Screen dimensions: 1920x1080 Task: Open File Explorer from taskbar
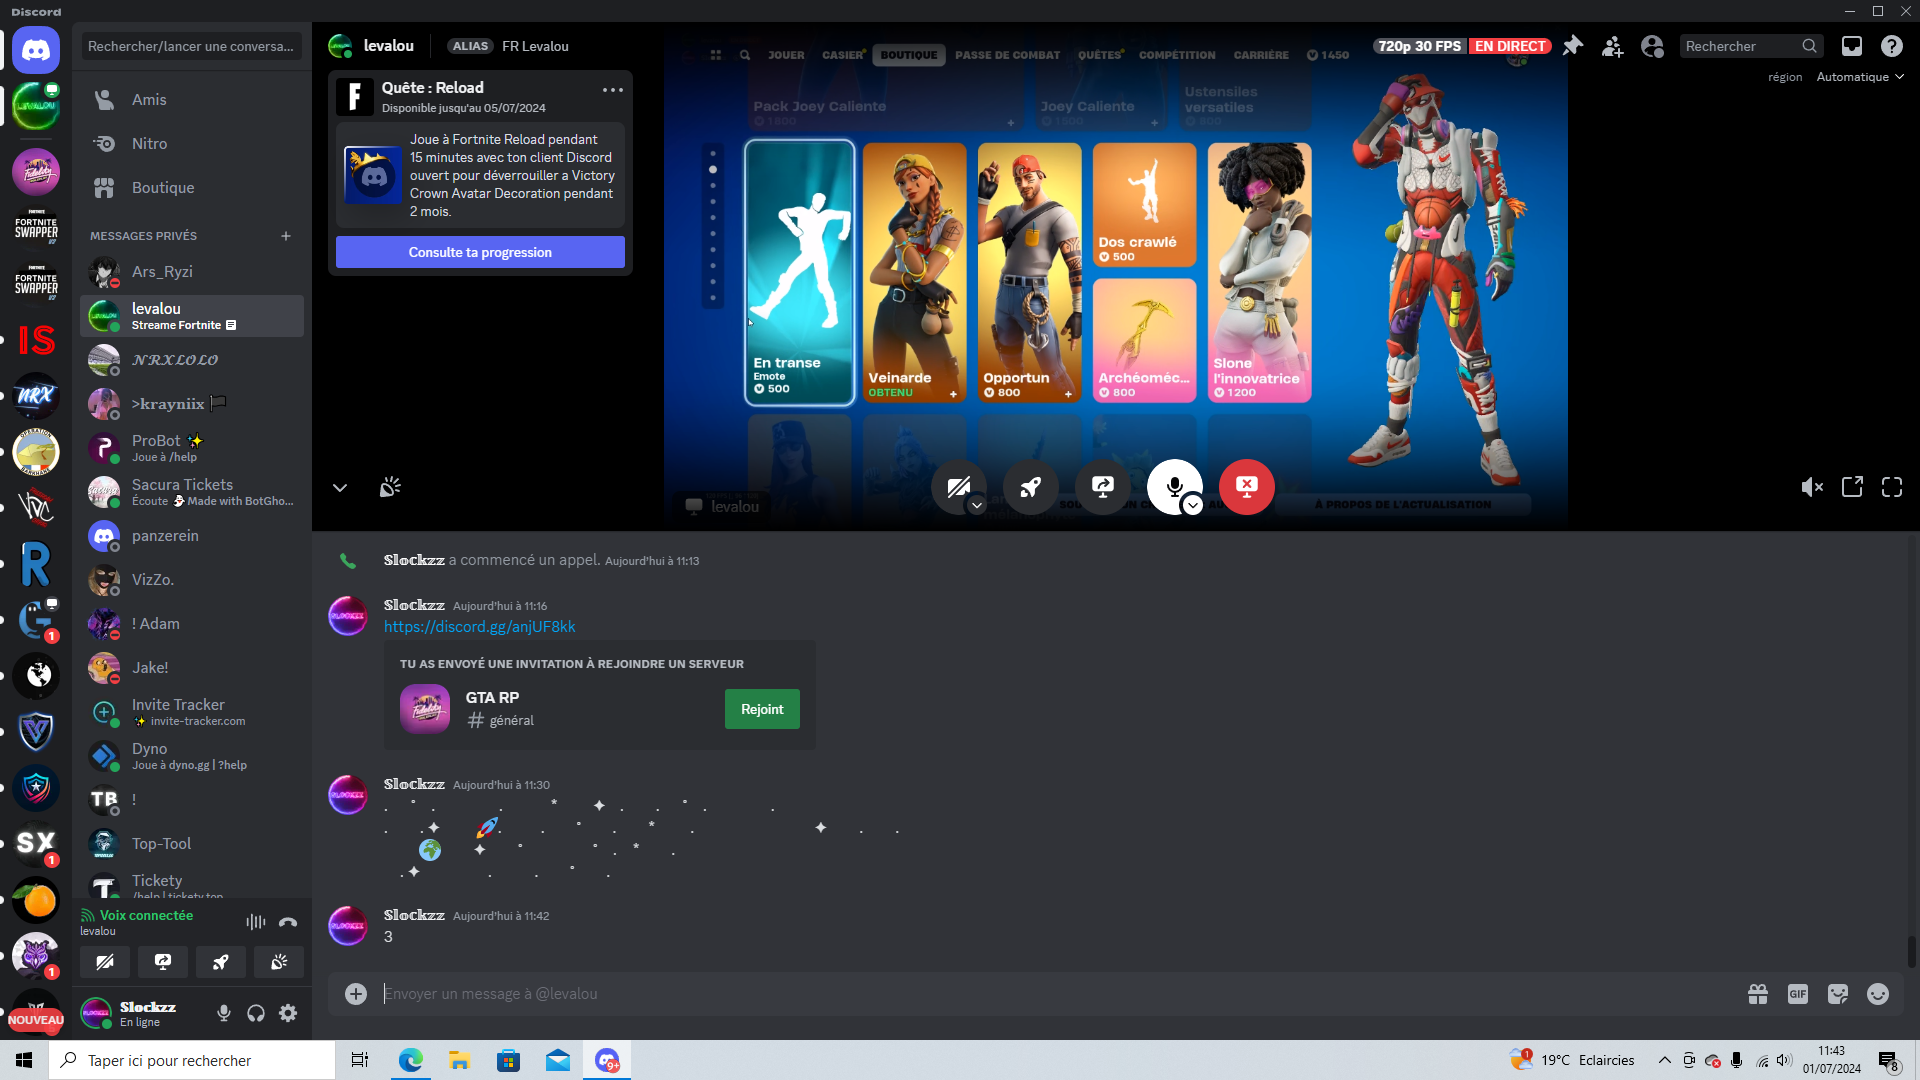[459, 1060]
